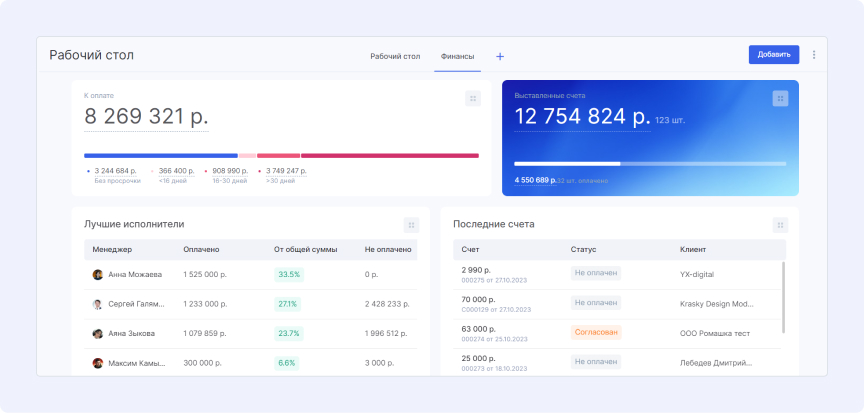
Task: Sort by Не оплачено column header
Action: point(388,249)
